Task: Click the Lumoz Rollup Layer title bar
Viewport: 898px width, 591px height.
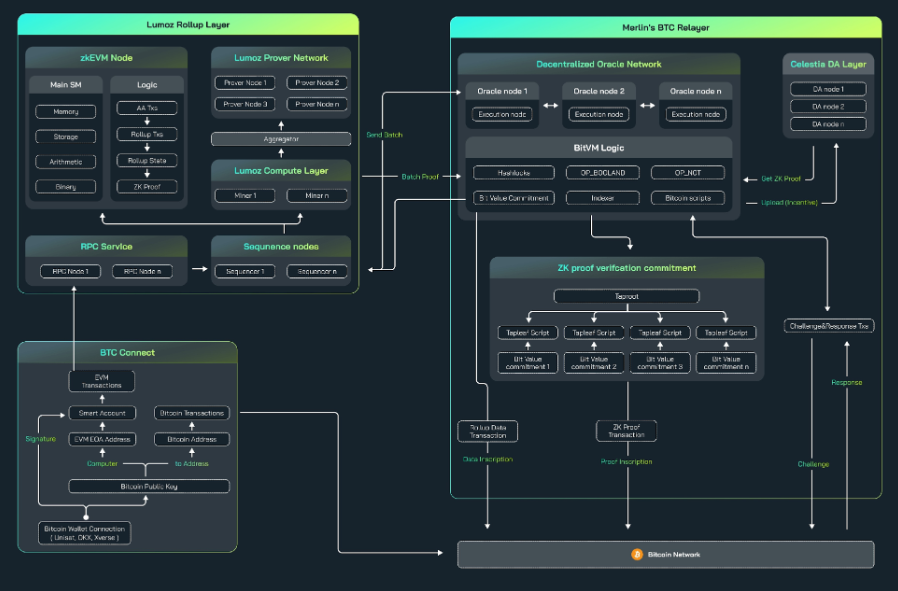Action: [x=188, y=22]
